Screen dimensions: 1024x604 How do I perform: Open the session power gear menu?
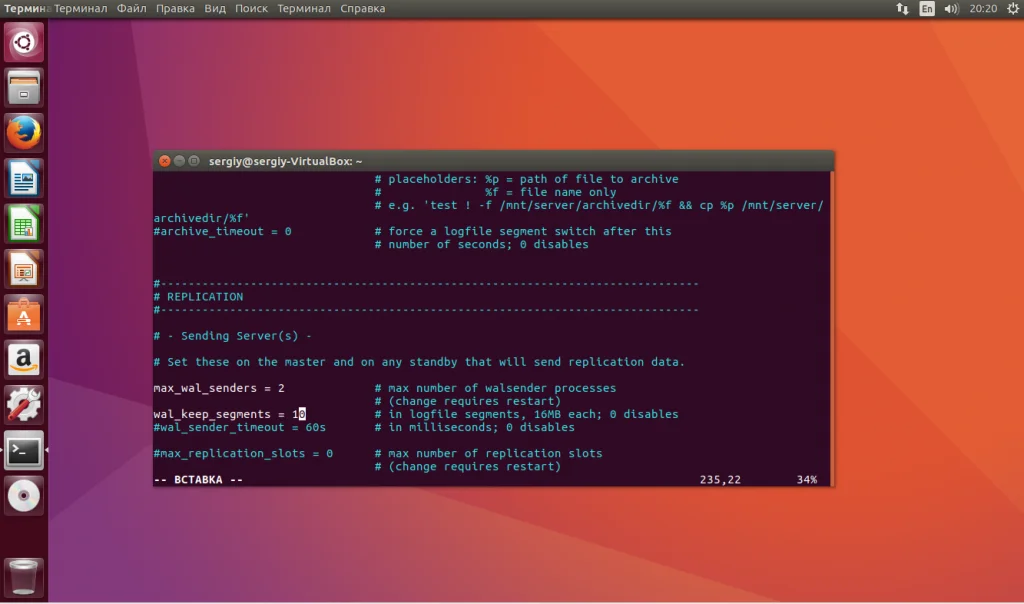coord(1012,8)
